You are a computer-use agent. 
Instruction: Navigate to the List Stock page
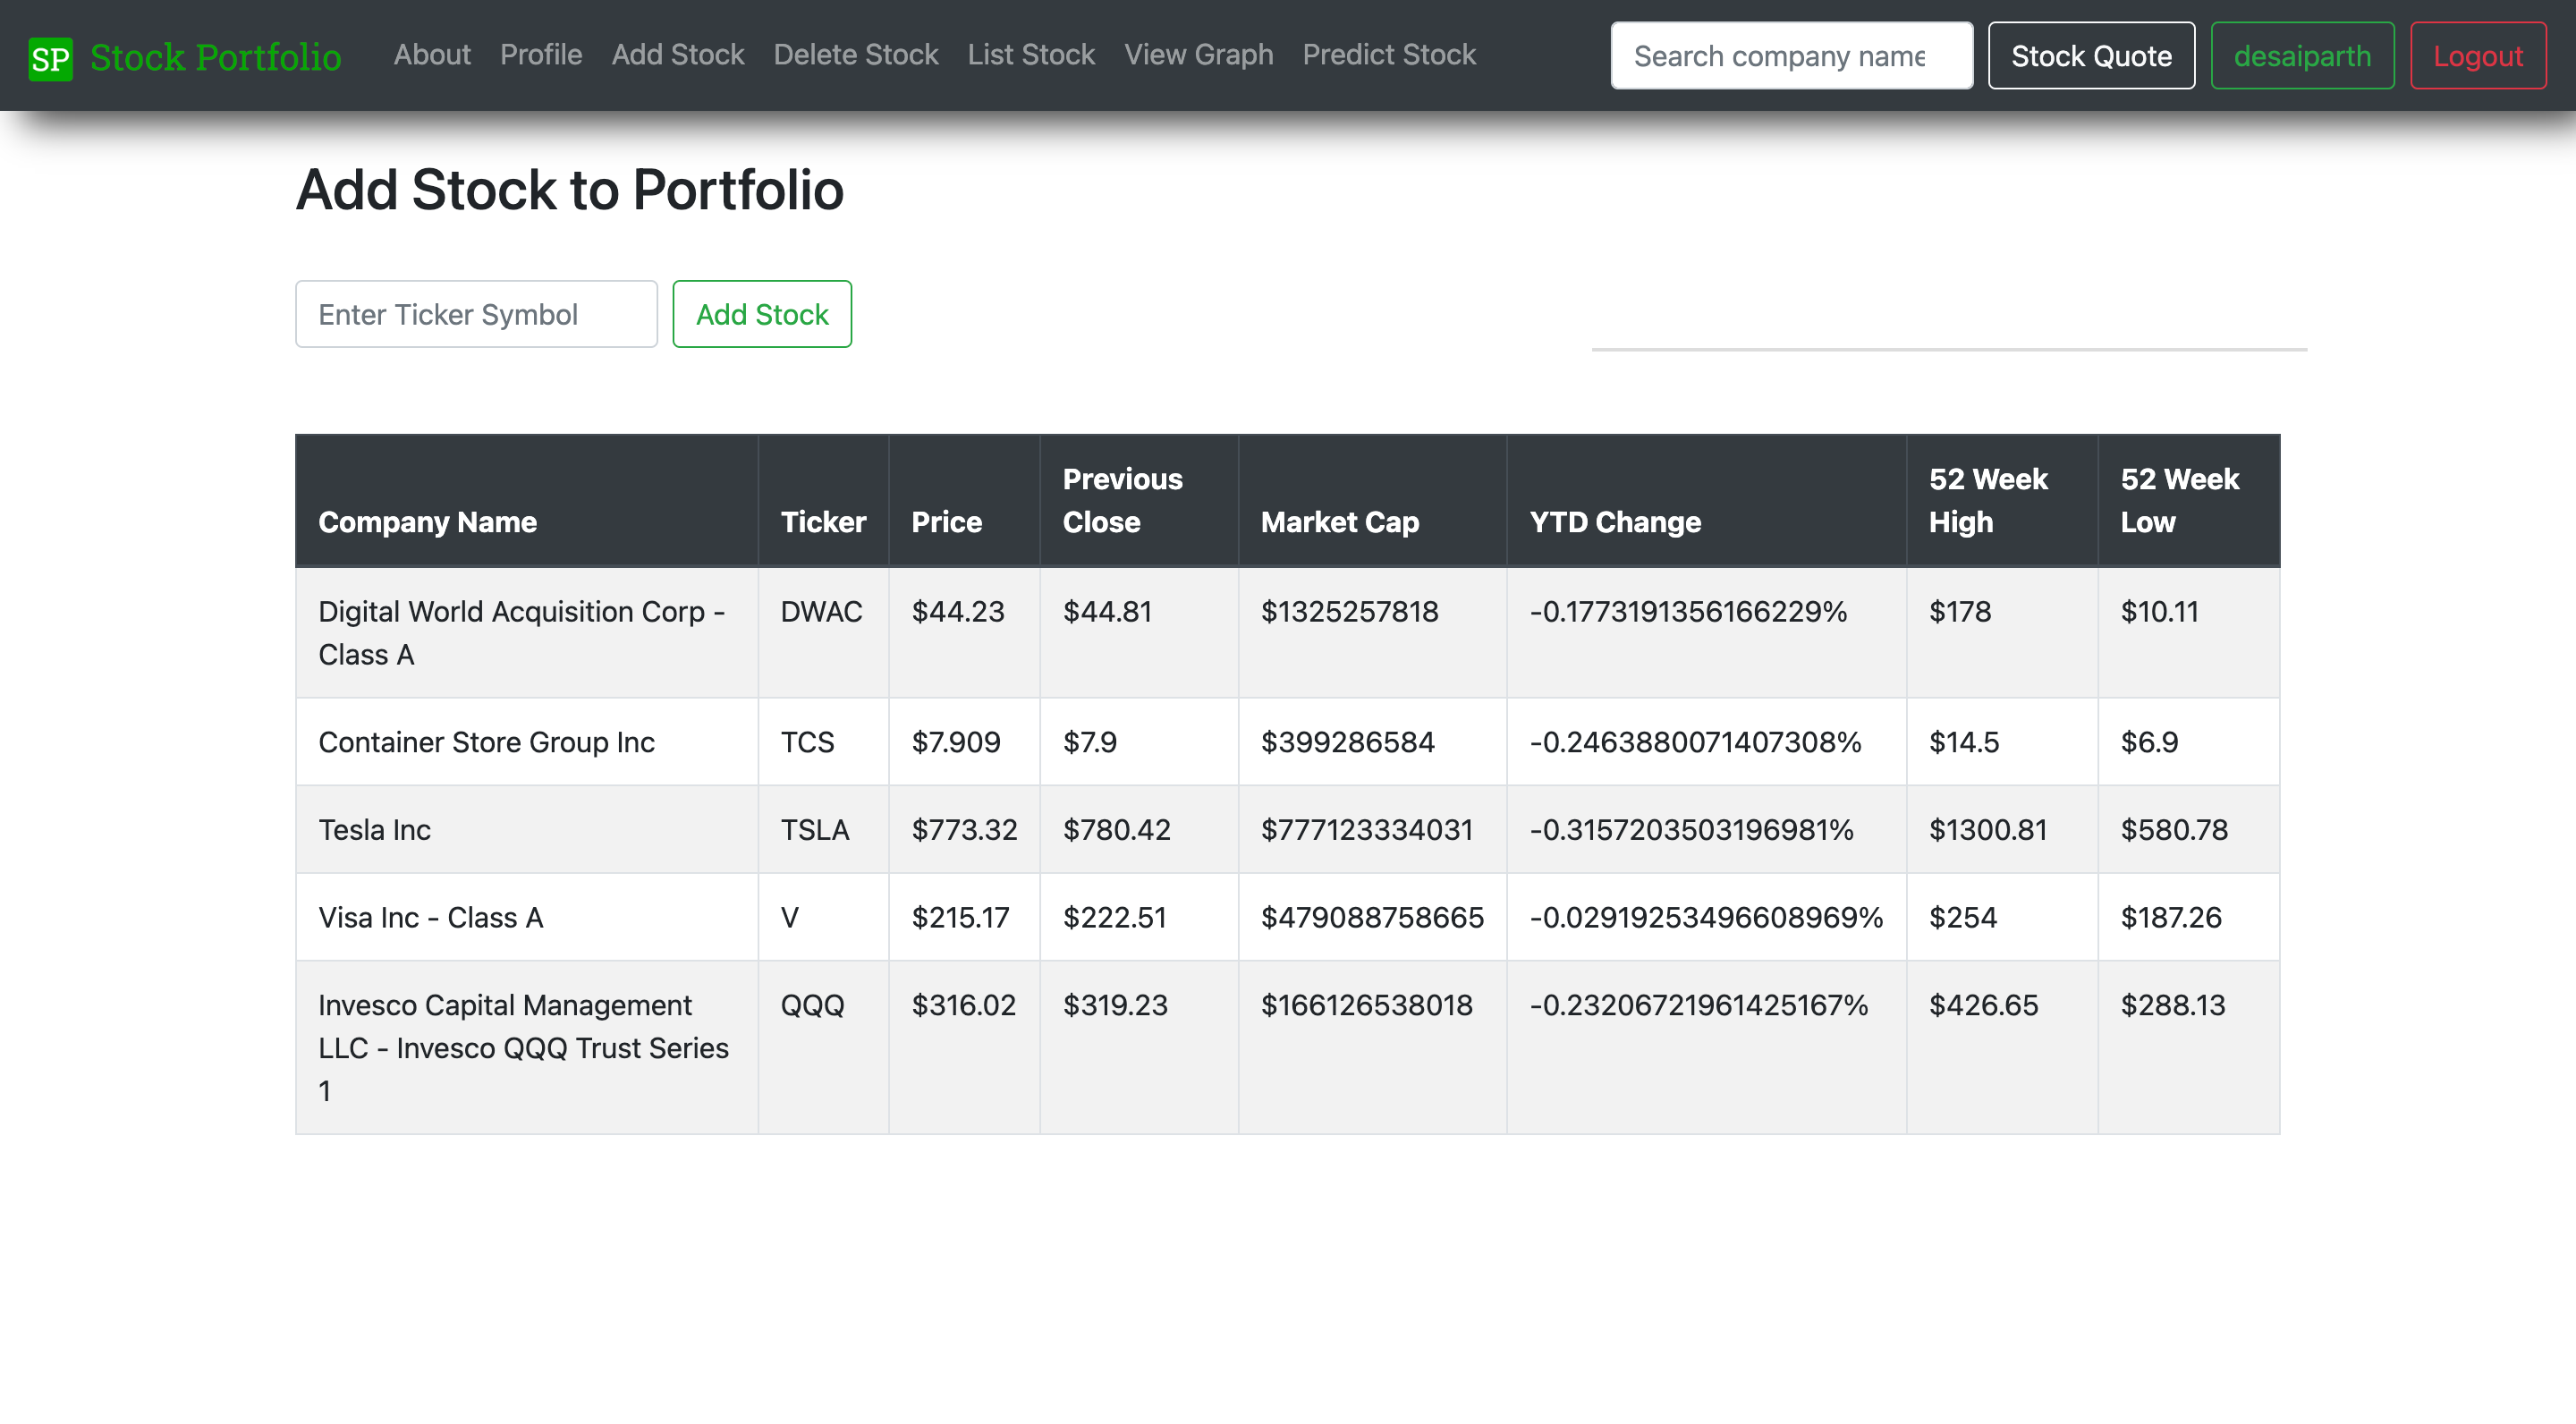pos(1030,54)
